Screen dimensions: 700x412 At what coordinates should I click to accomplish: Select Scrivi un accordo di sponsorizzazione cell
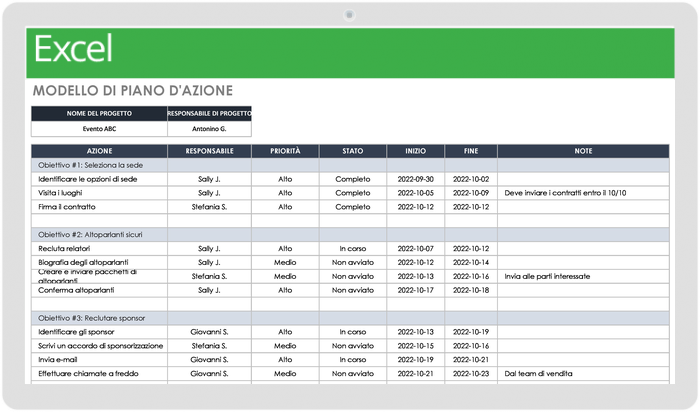tap(99, 345)
